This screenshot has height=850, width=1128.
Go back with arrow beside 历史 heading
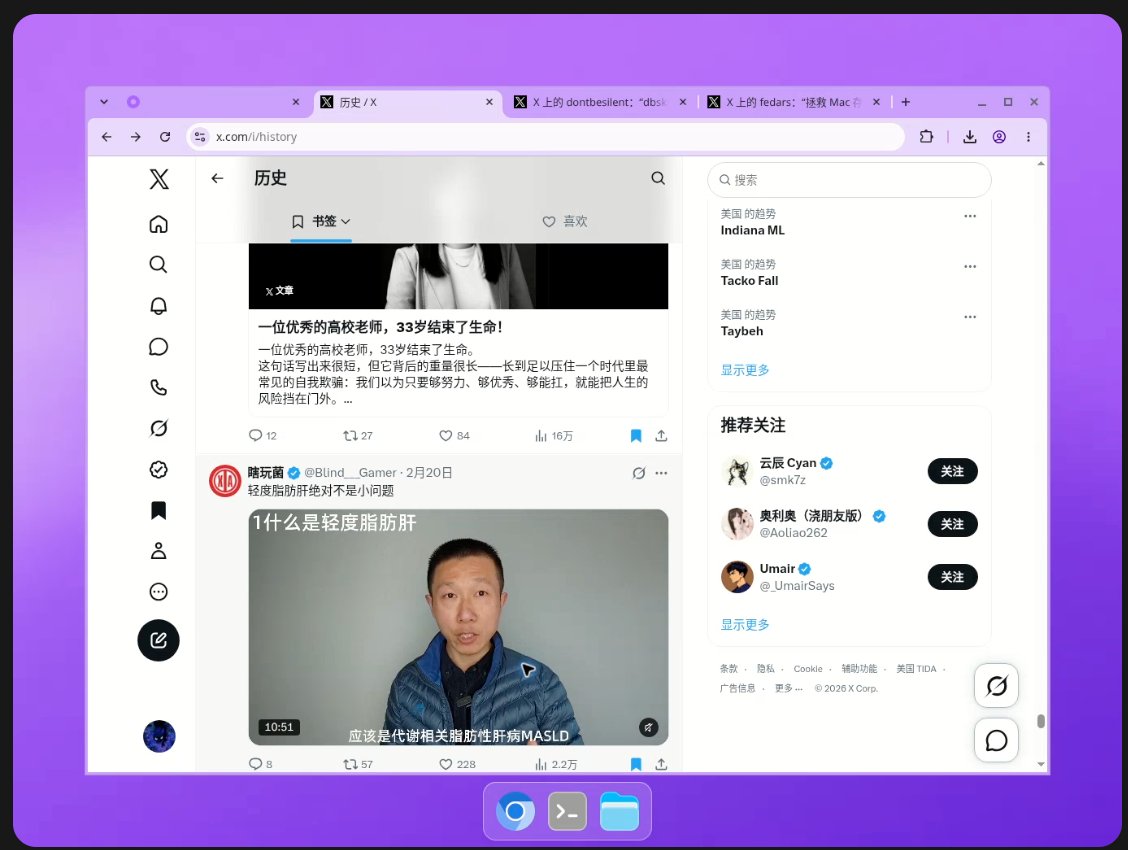point(217,178)
